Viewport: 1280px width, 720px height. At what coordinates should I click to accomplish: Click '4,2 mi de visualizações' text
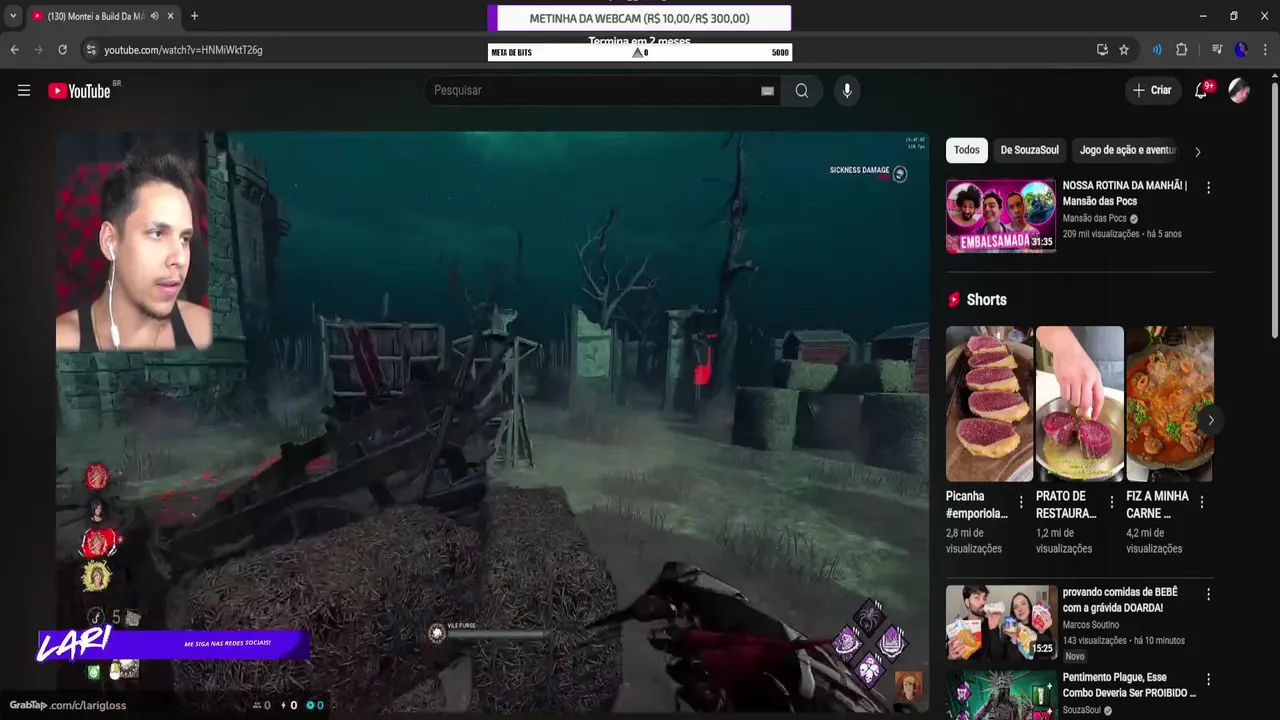point(1154,540)
